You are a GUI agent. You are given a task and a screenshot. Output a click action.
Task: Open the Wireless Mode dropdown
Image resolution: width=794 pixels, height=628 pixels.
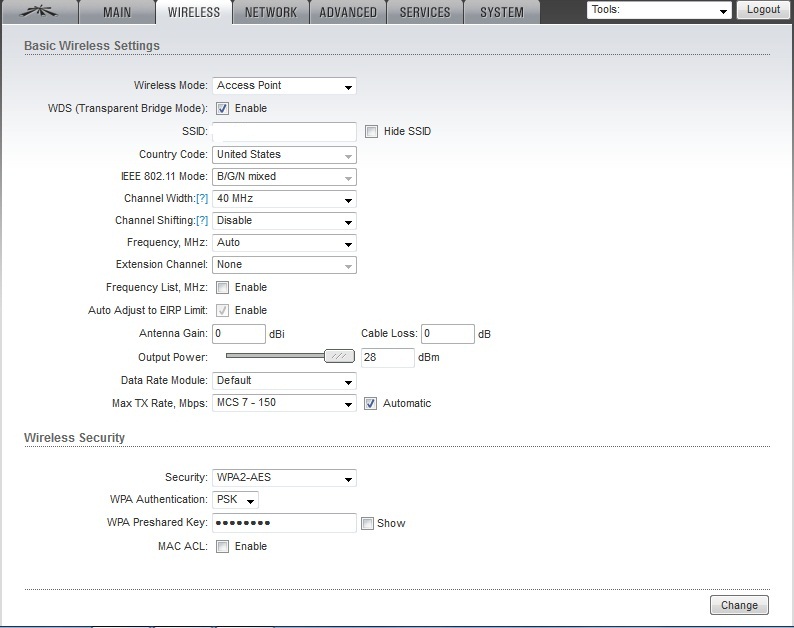point(284,87)
